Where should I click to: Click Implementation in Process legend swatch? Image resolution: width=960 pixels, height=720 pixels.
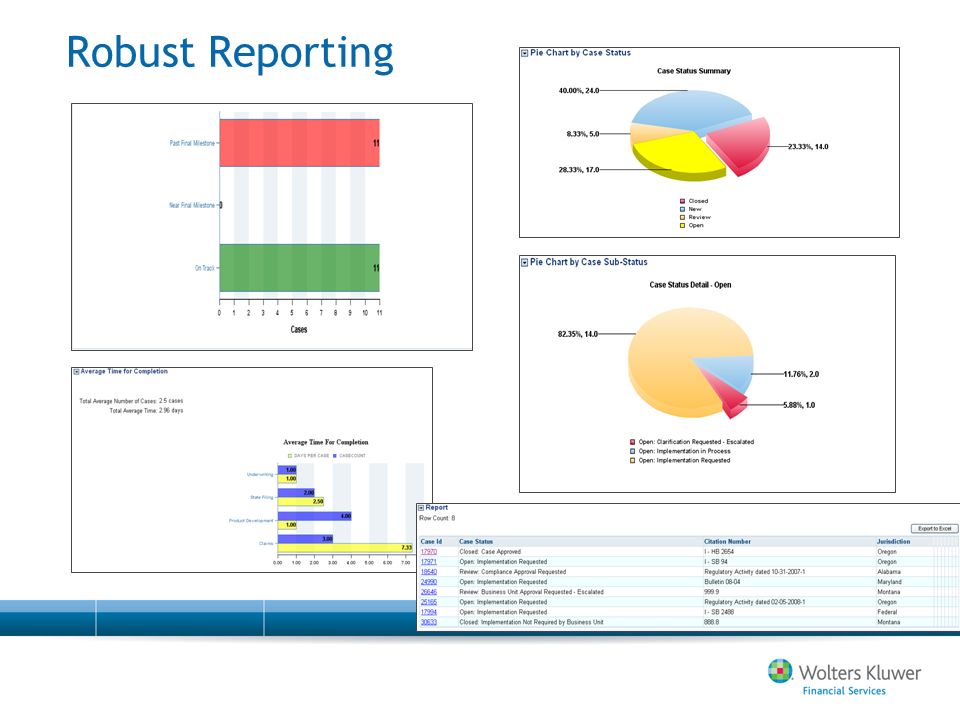coord(632,451)
